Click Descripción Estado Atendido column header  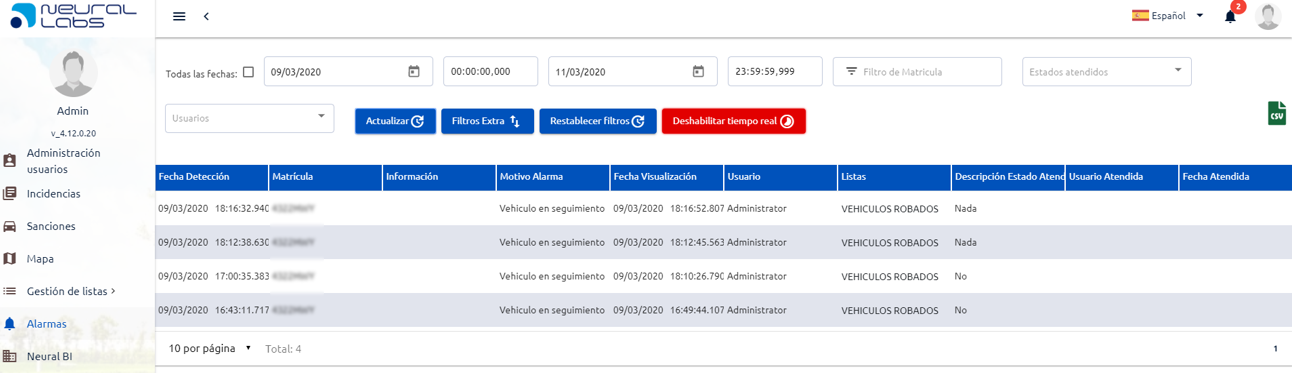[x=1008, y=177]
